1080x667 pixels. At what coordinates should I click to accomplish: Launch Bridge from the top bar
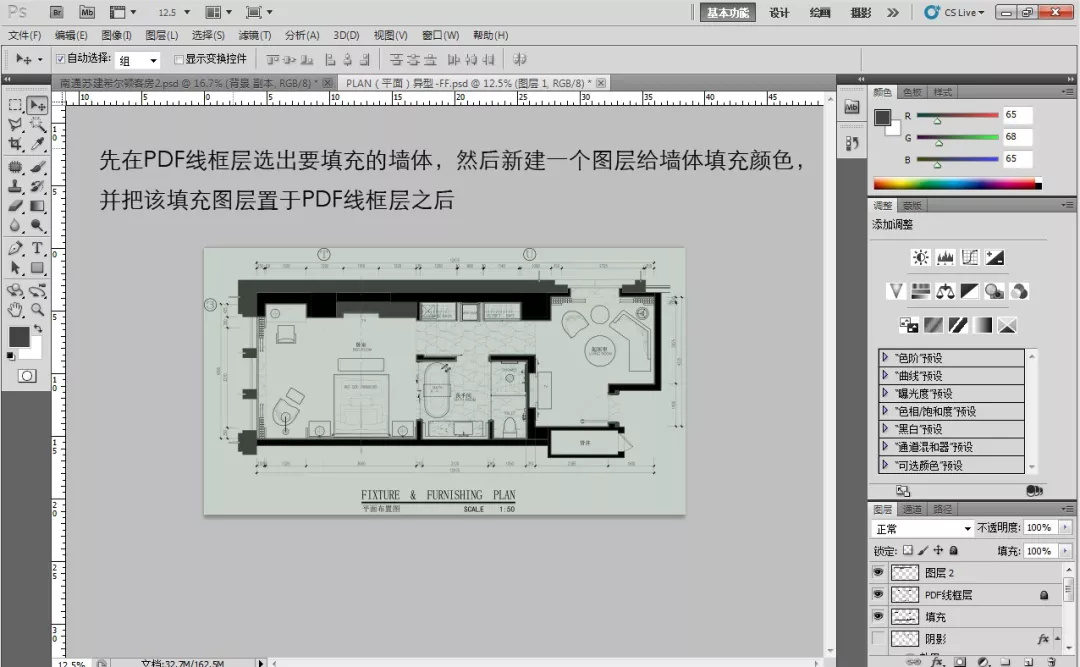click(x=56, y=12)
